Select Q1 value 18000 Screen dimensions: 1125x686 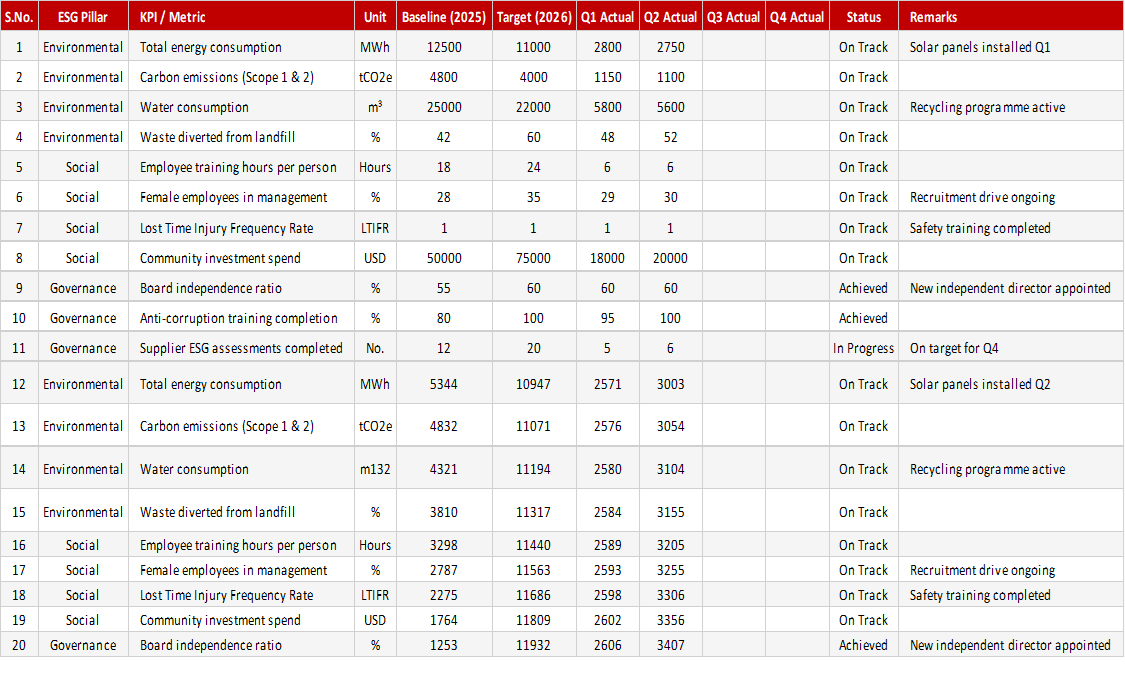[607, 258]
